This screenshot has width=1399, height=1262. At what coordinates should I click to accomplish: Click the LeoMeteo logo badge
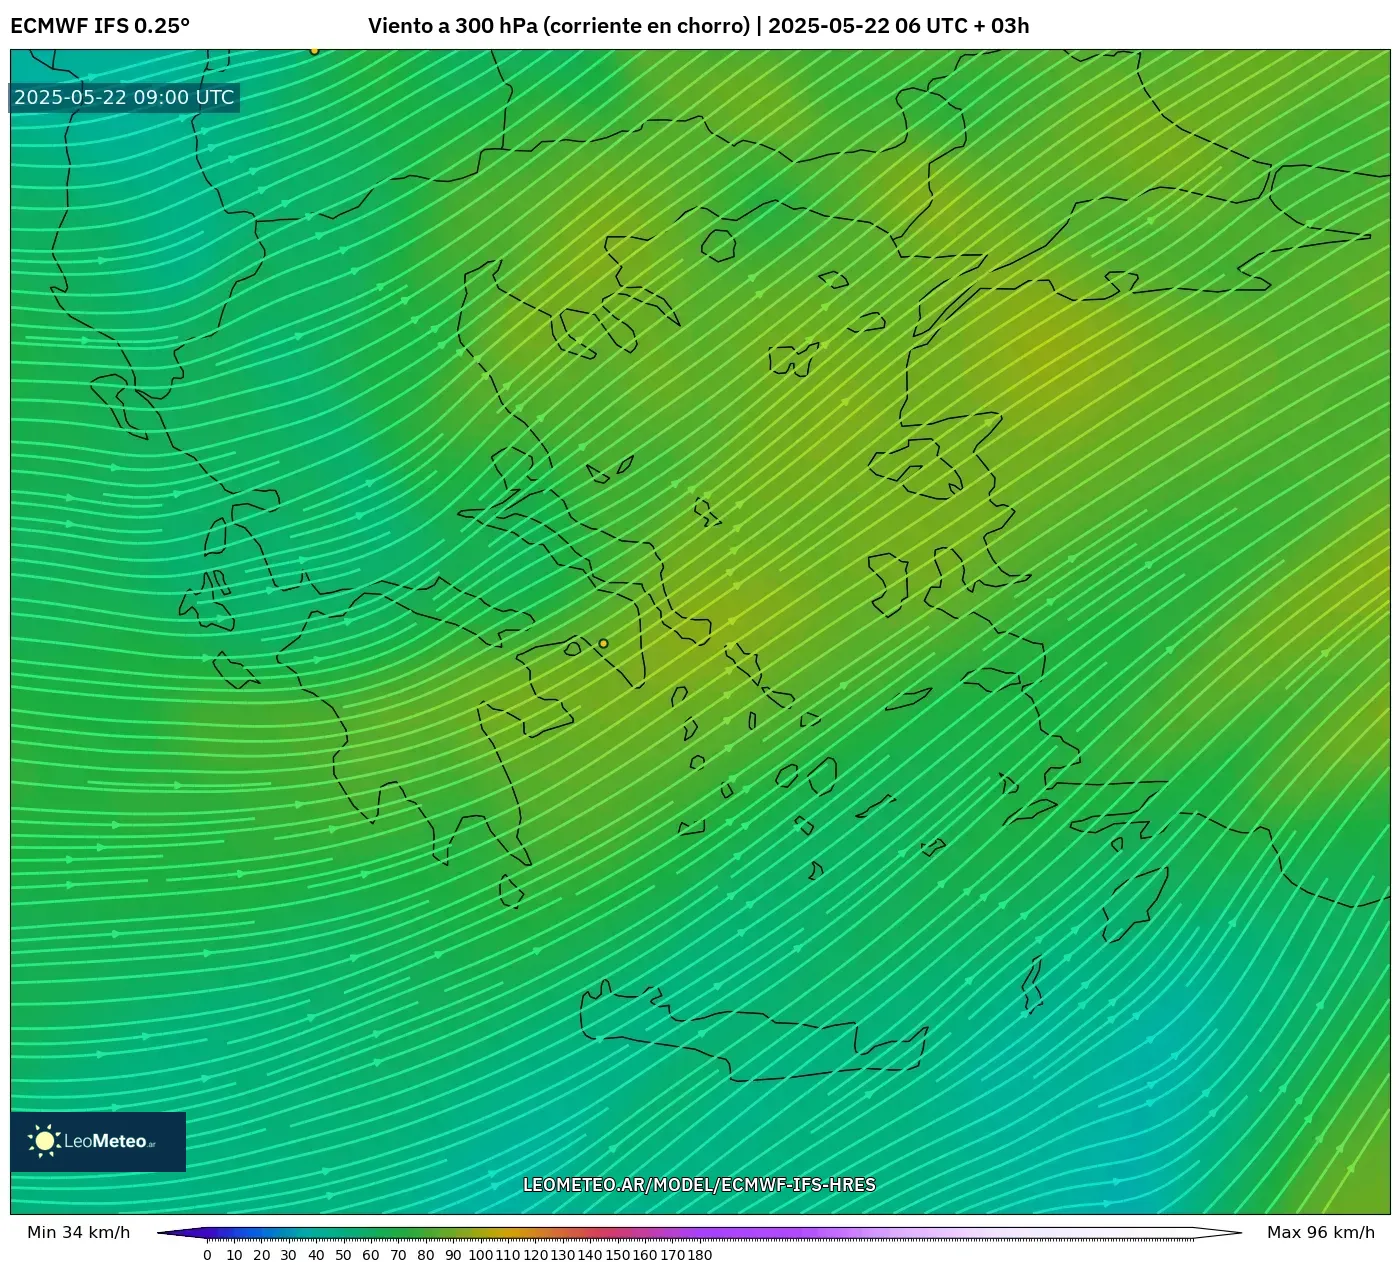98,1141
